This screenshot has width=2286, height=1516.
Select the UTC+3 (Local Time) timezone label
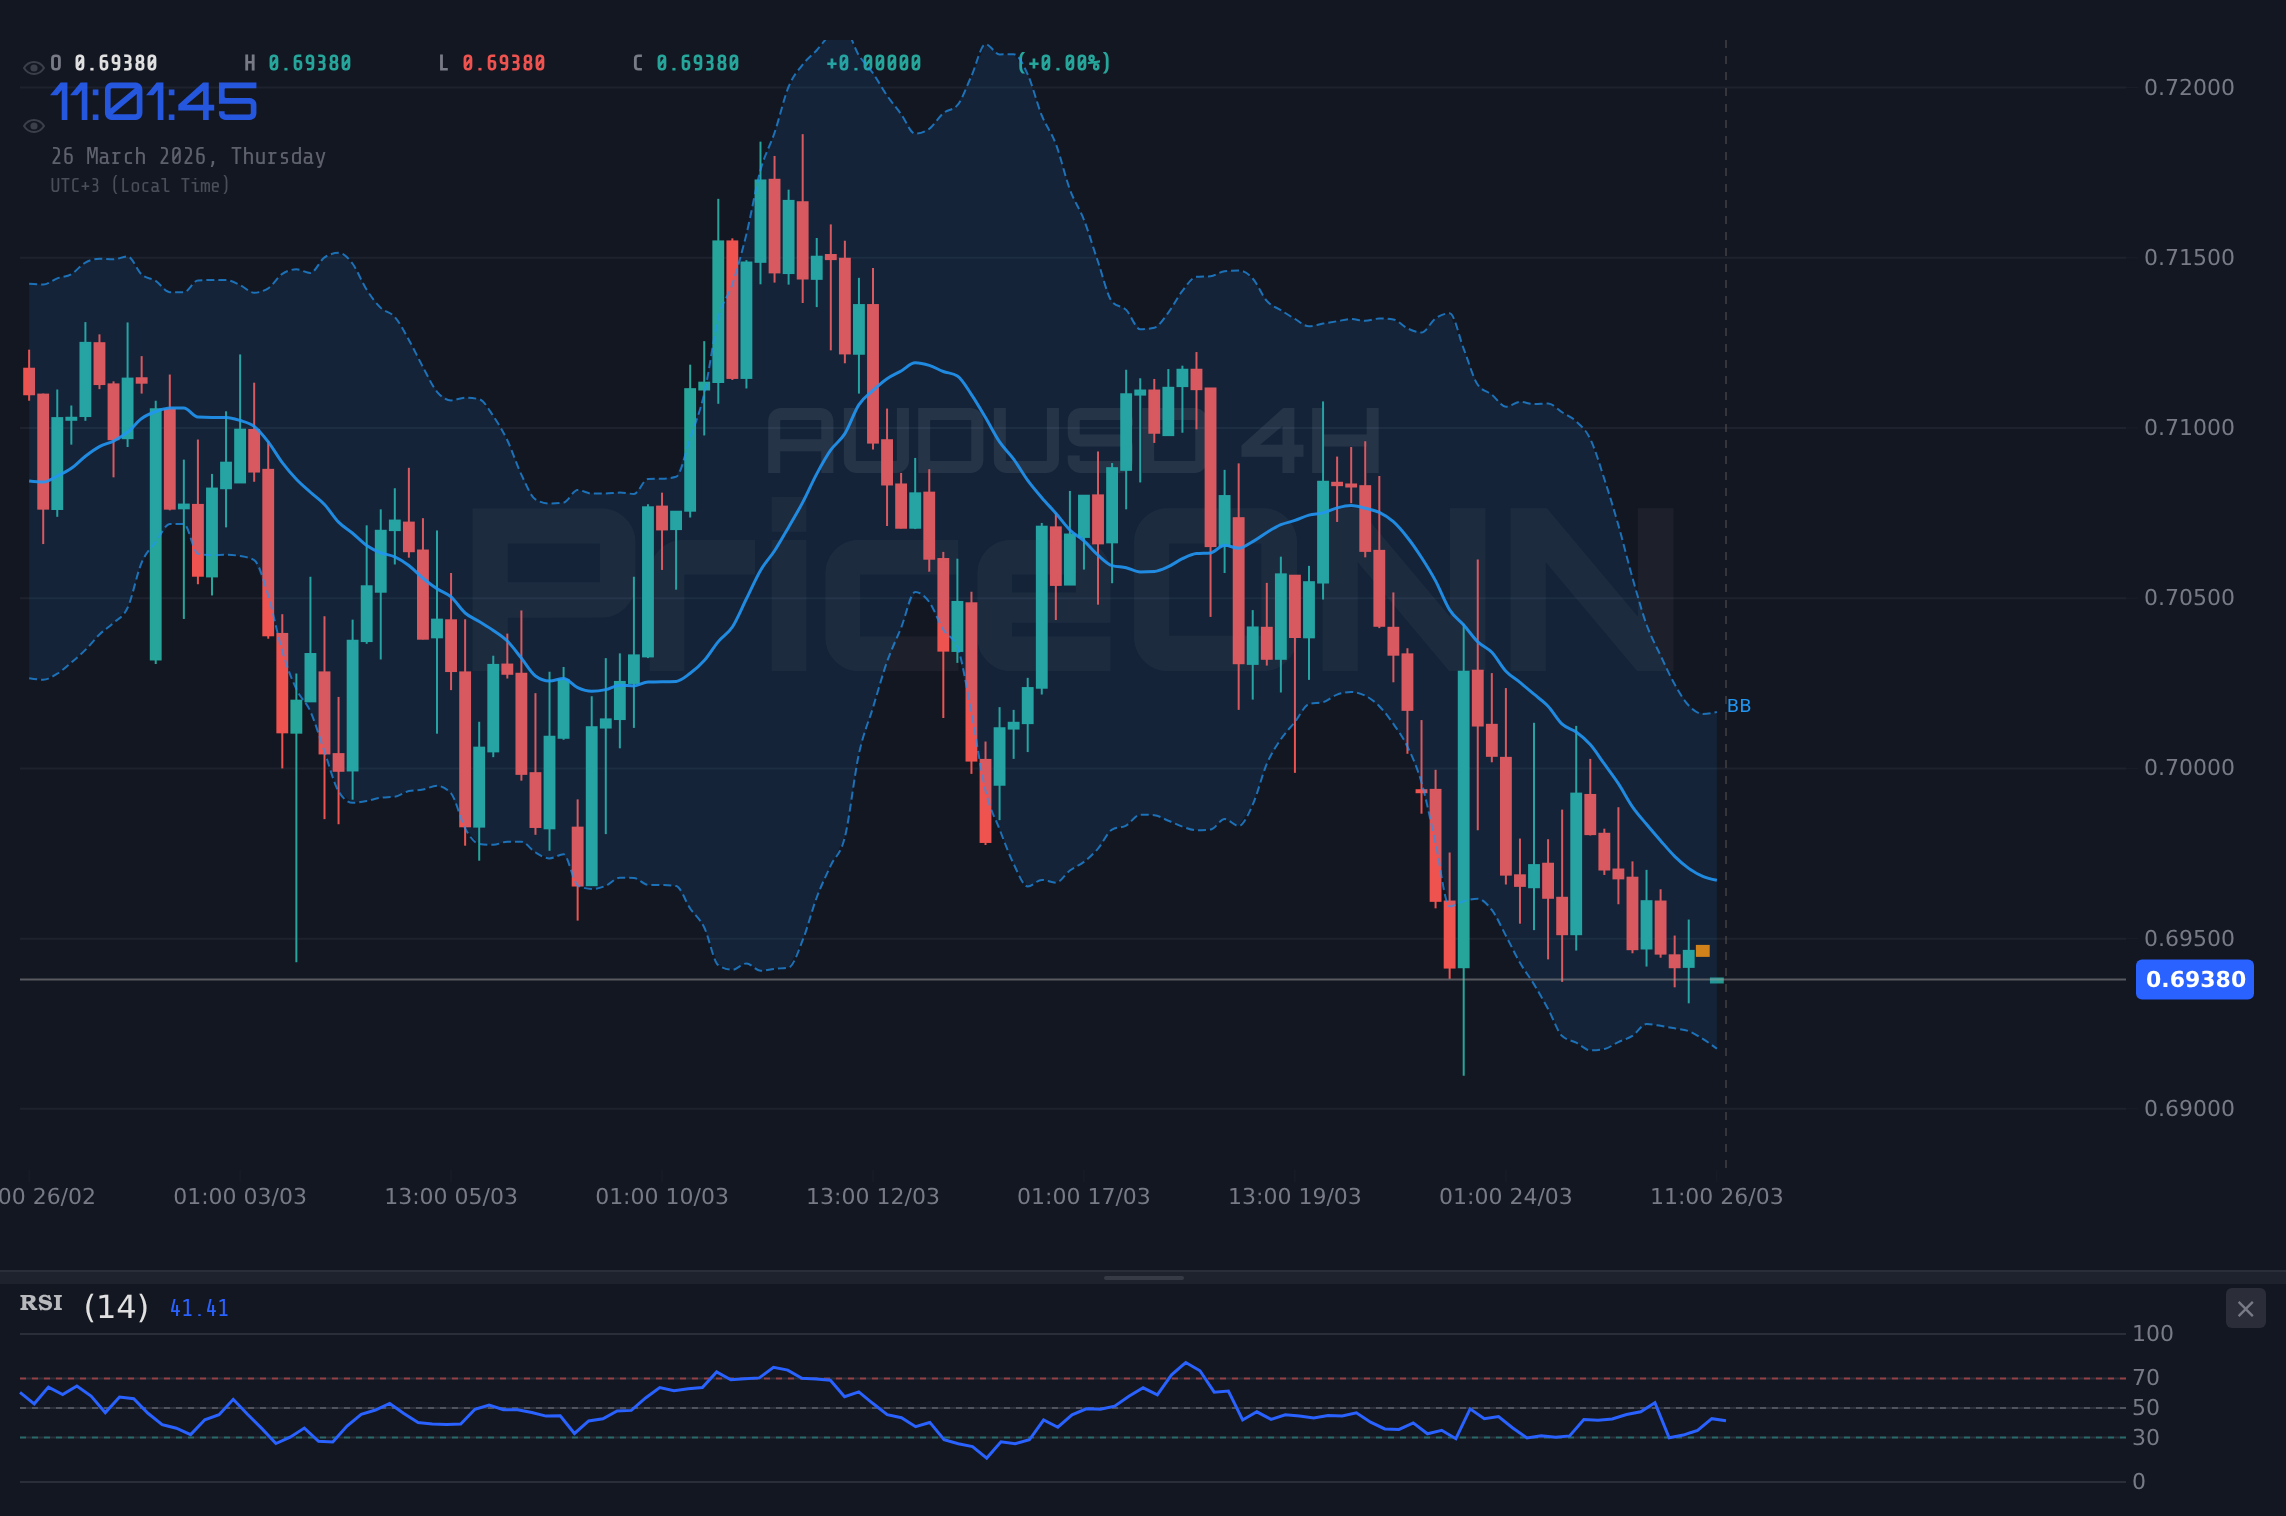140,185
